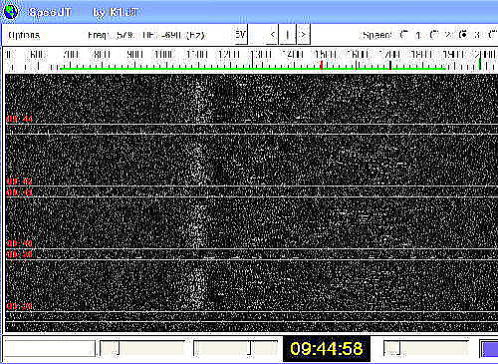Click the 1000 Hz label on frequency scale
Image resolution: width=498 pixels, height=364 pixels.
[x=164, y=54]
